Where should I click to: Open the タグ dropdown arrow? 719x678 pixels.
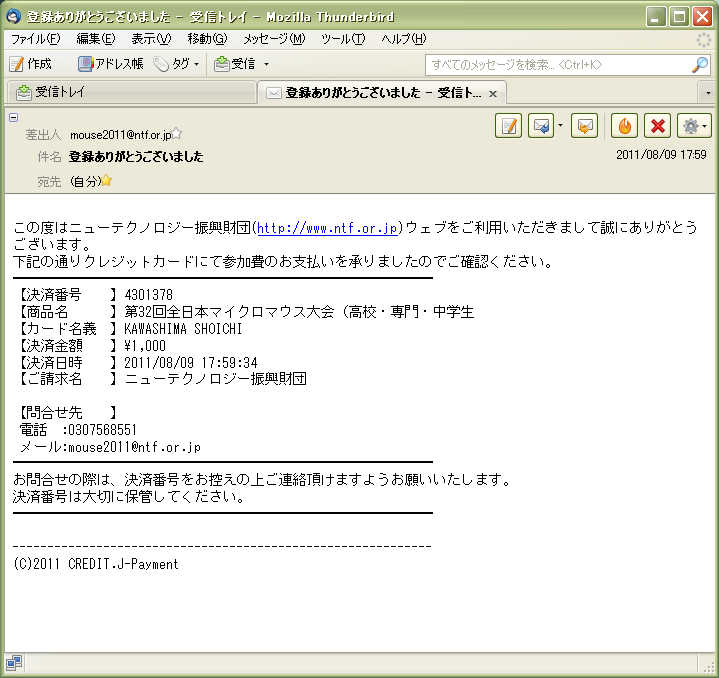pos(197,64)
